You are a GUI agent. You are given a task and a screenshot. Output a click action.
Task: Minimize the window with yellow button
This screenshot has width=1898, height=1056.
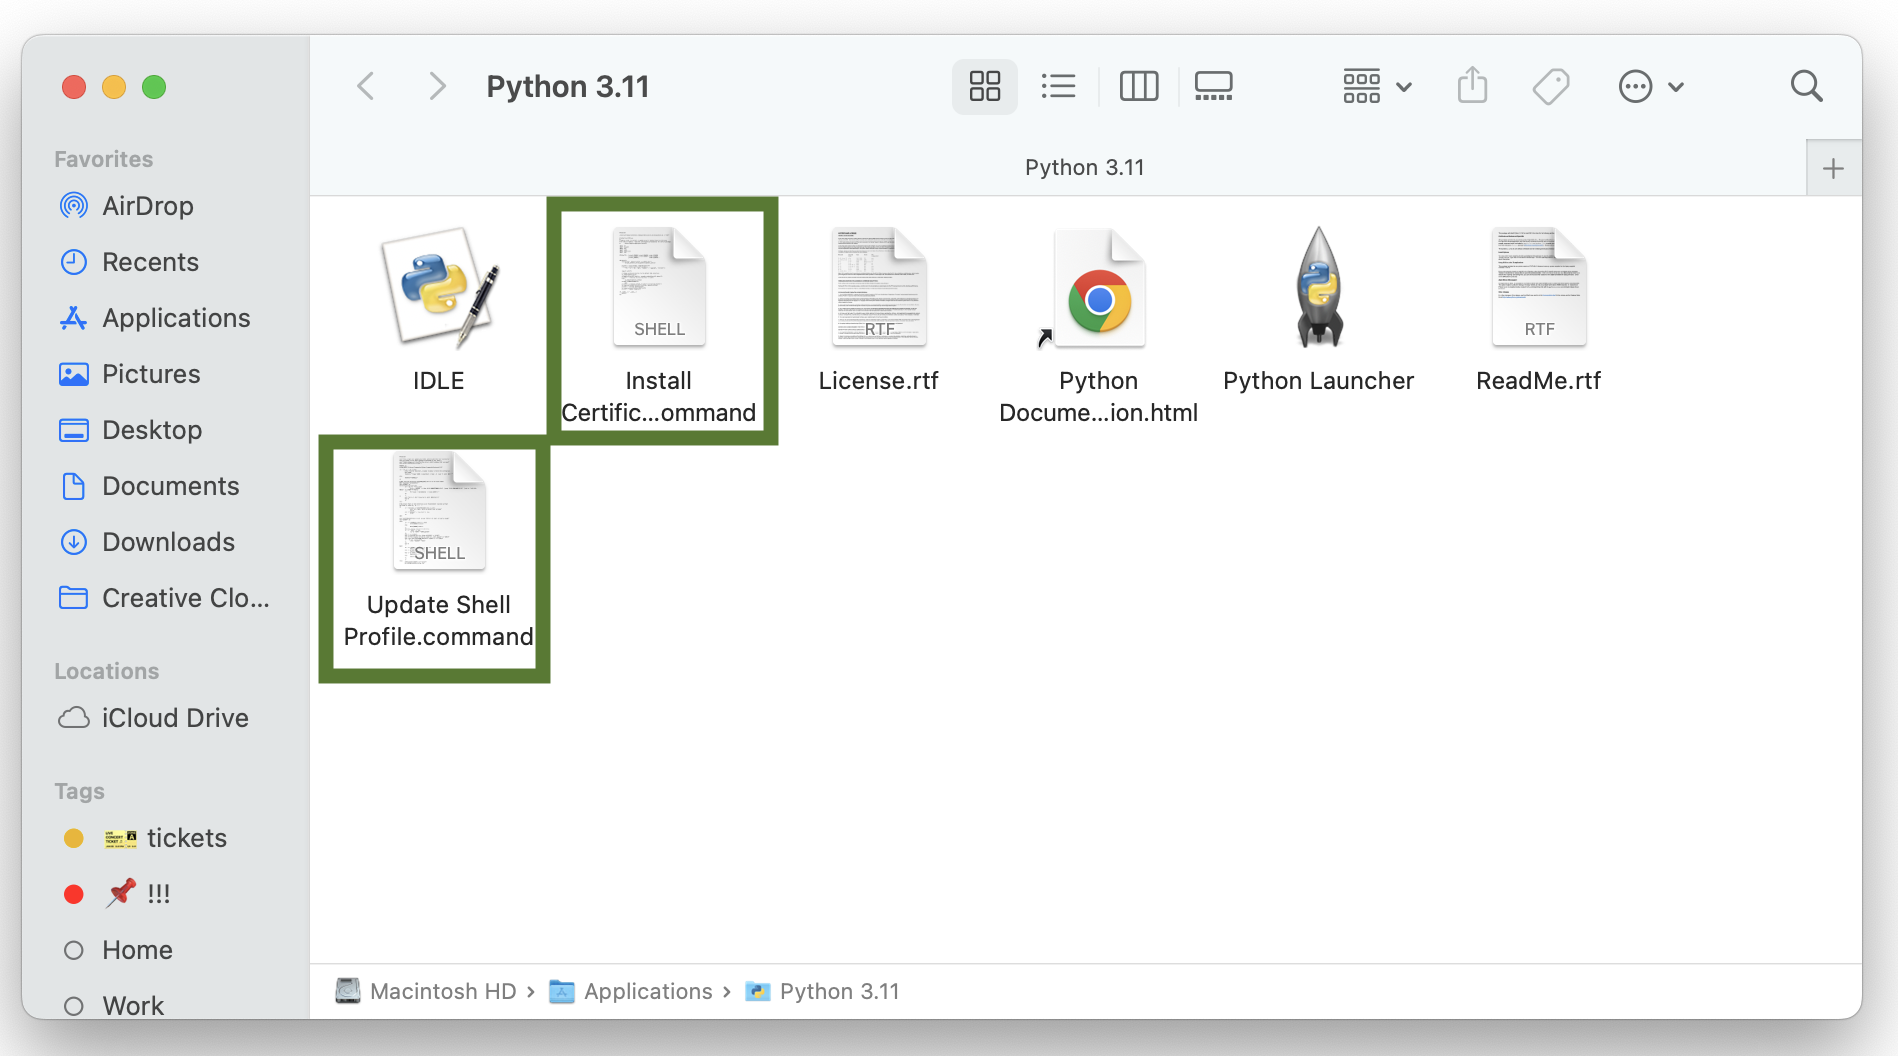[114, 87]
